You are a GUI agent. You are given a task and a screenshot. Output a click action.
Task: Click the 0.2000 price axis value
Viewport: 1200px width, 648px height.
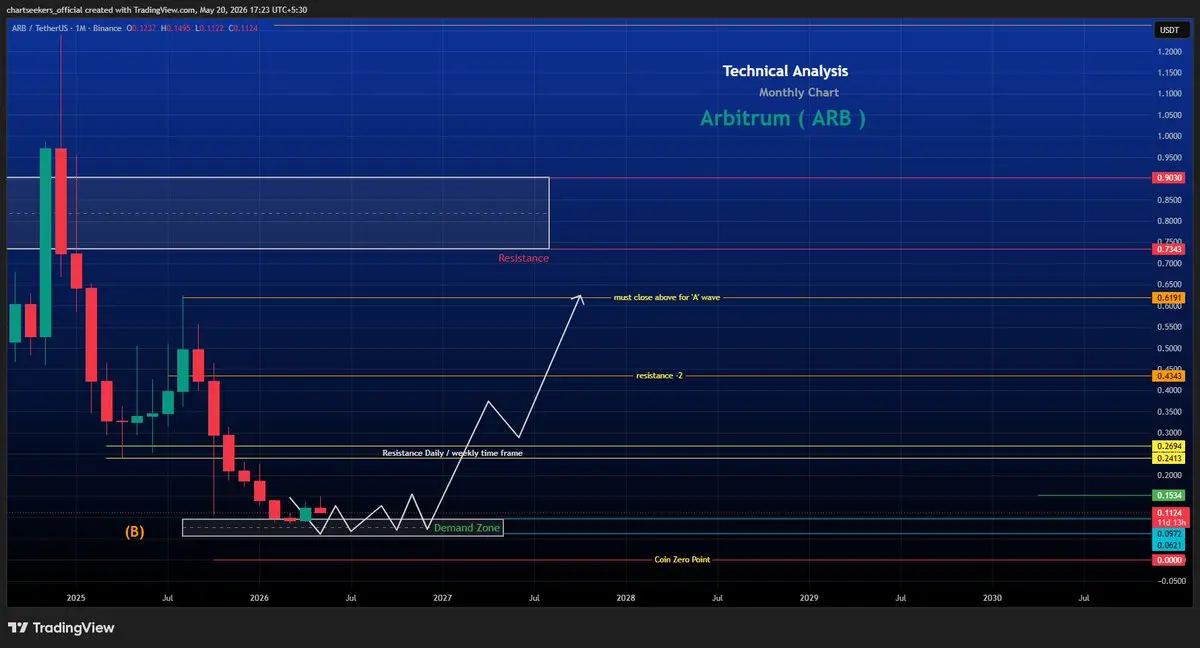coord(1168,475)
